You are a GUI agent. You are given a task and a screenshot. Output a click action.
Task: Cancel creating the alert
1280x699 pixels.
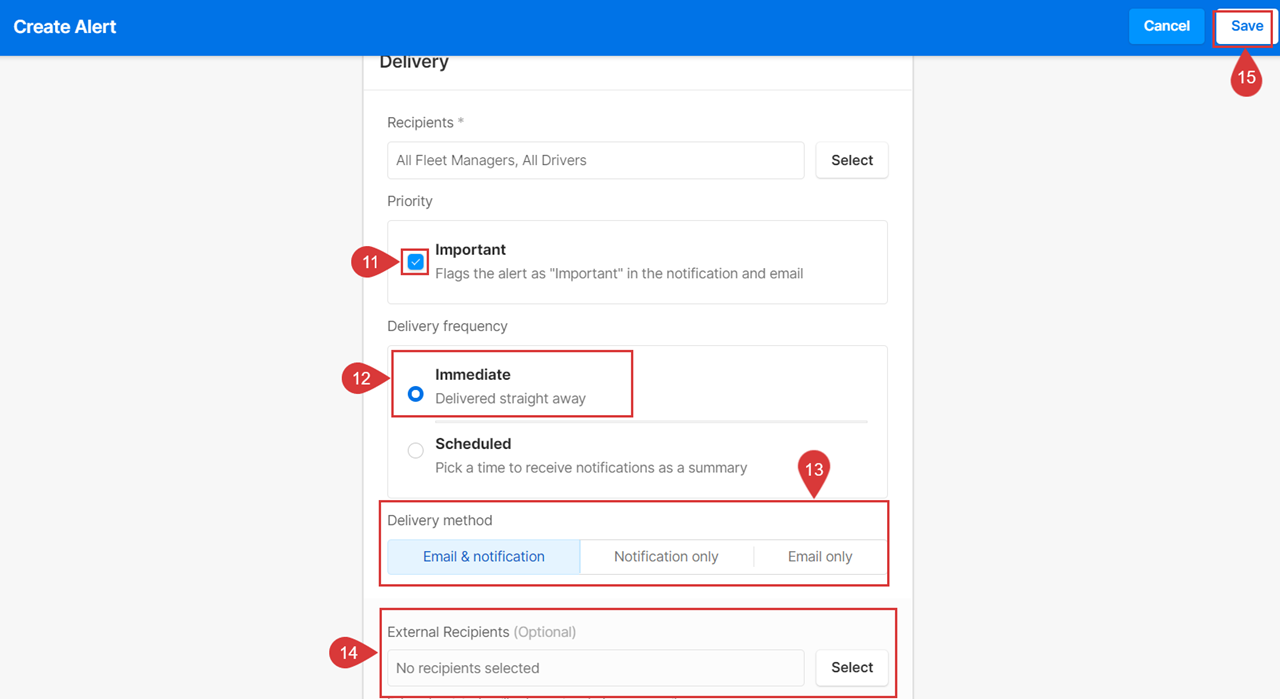1166,26
